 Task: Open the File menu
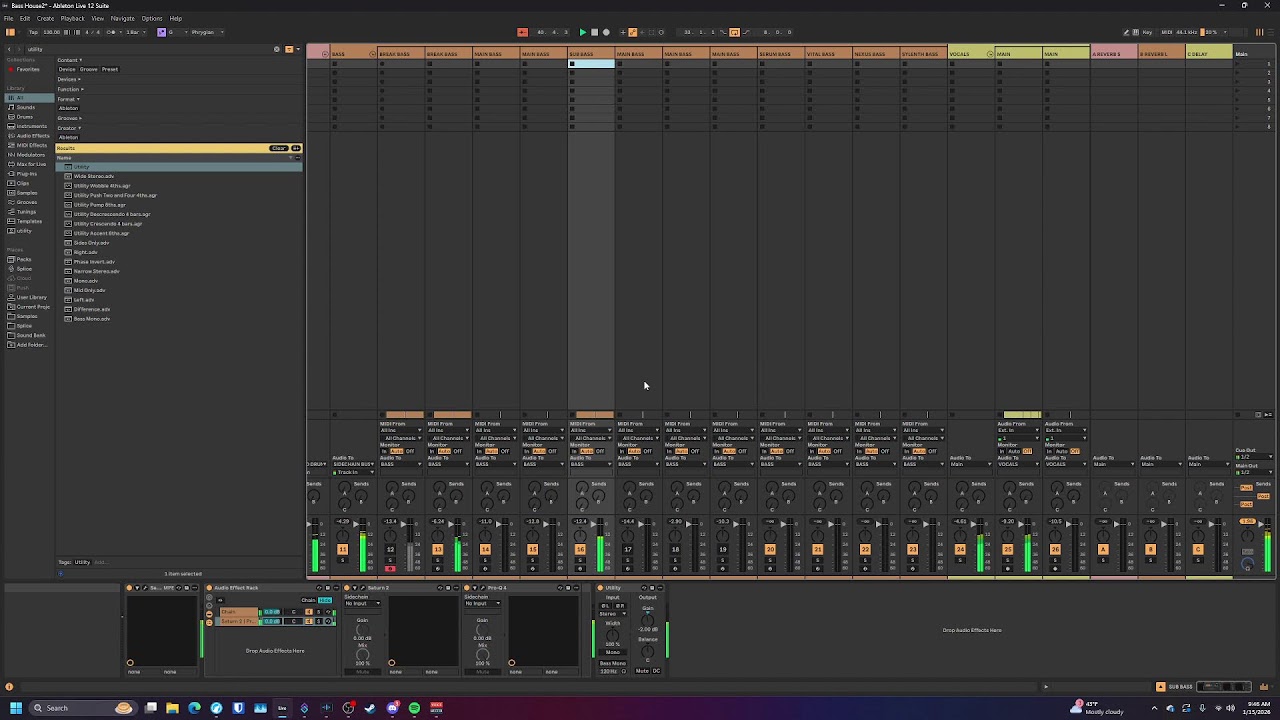9,18
